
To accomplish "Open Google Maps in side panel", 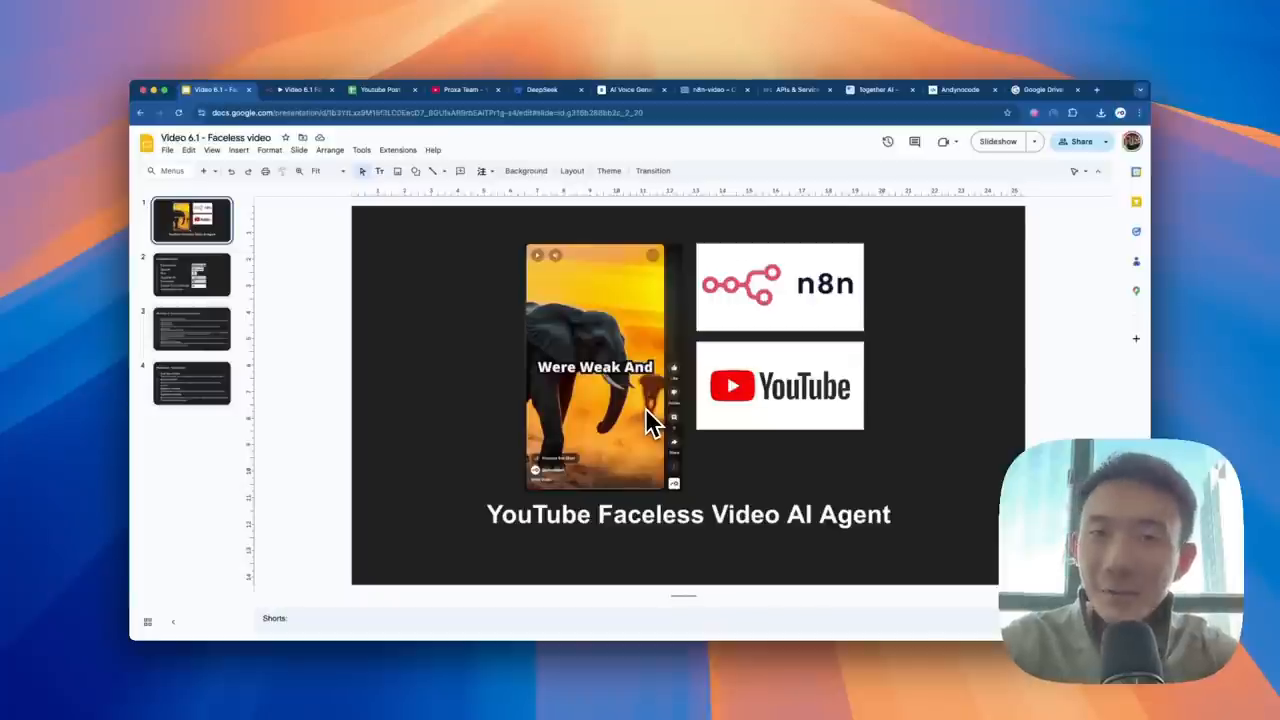I will click(x=1136, y=291).
